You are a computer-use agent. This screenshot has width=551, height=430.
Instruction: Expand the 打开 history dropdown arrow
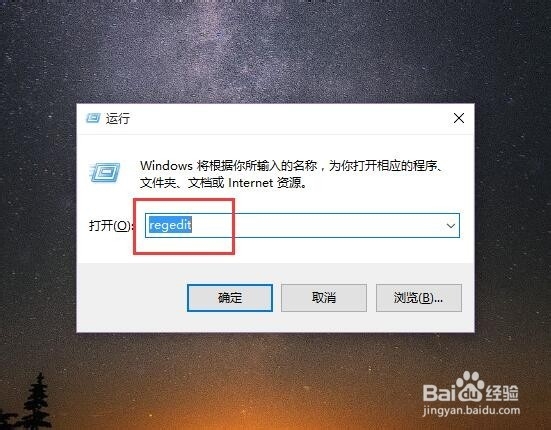coord(451,226)
